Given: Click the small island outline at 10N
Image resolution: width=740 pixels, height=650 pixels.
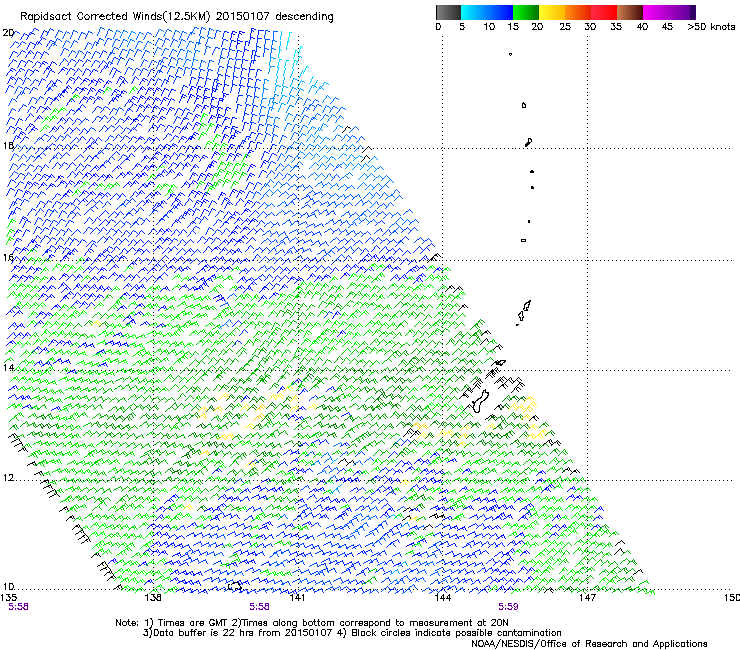Looking at the screenshot, I should pyautogui.click(x=235, y=586).
